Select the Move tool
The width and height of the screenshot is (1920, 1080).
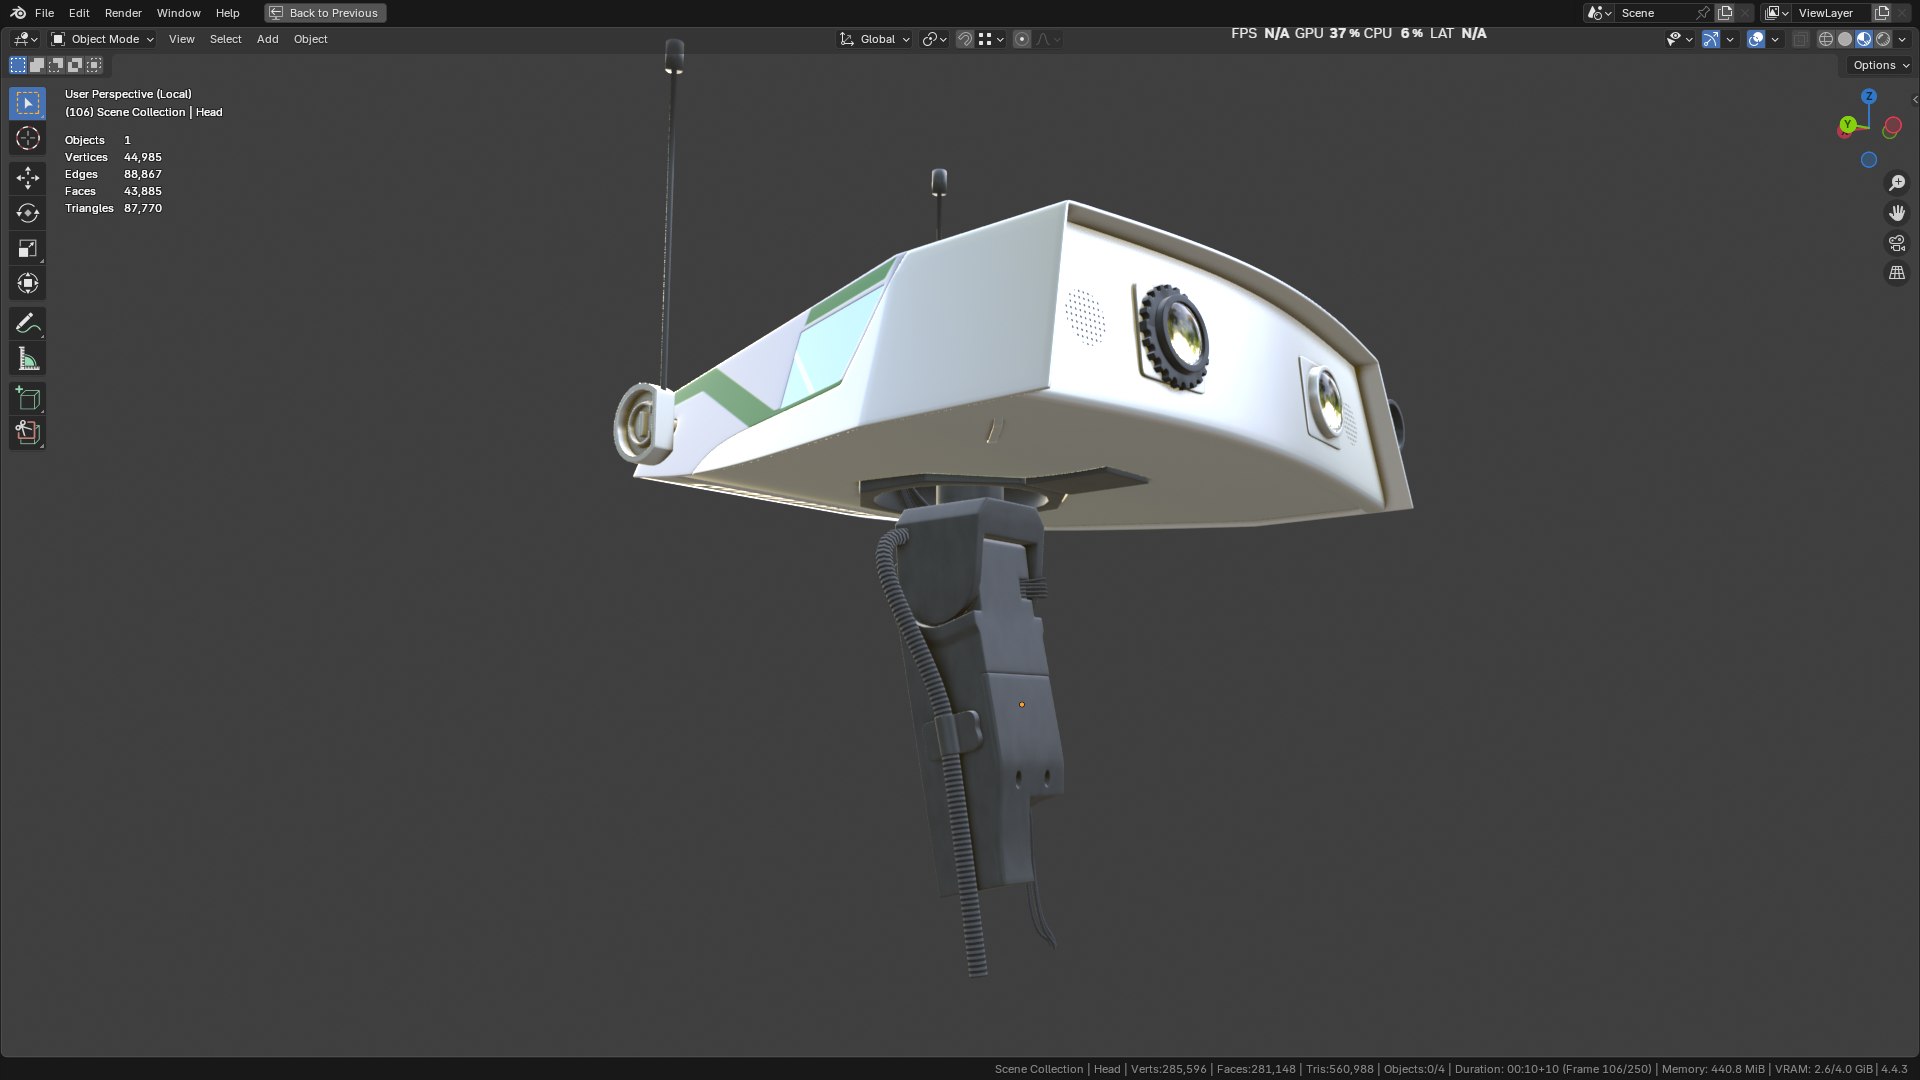(28, 178)
